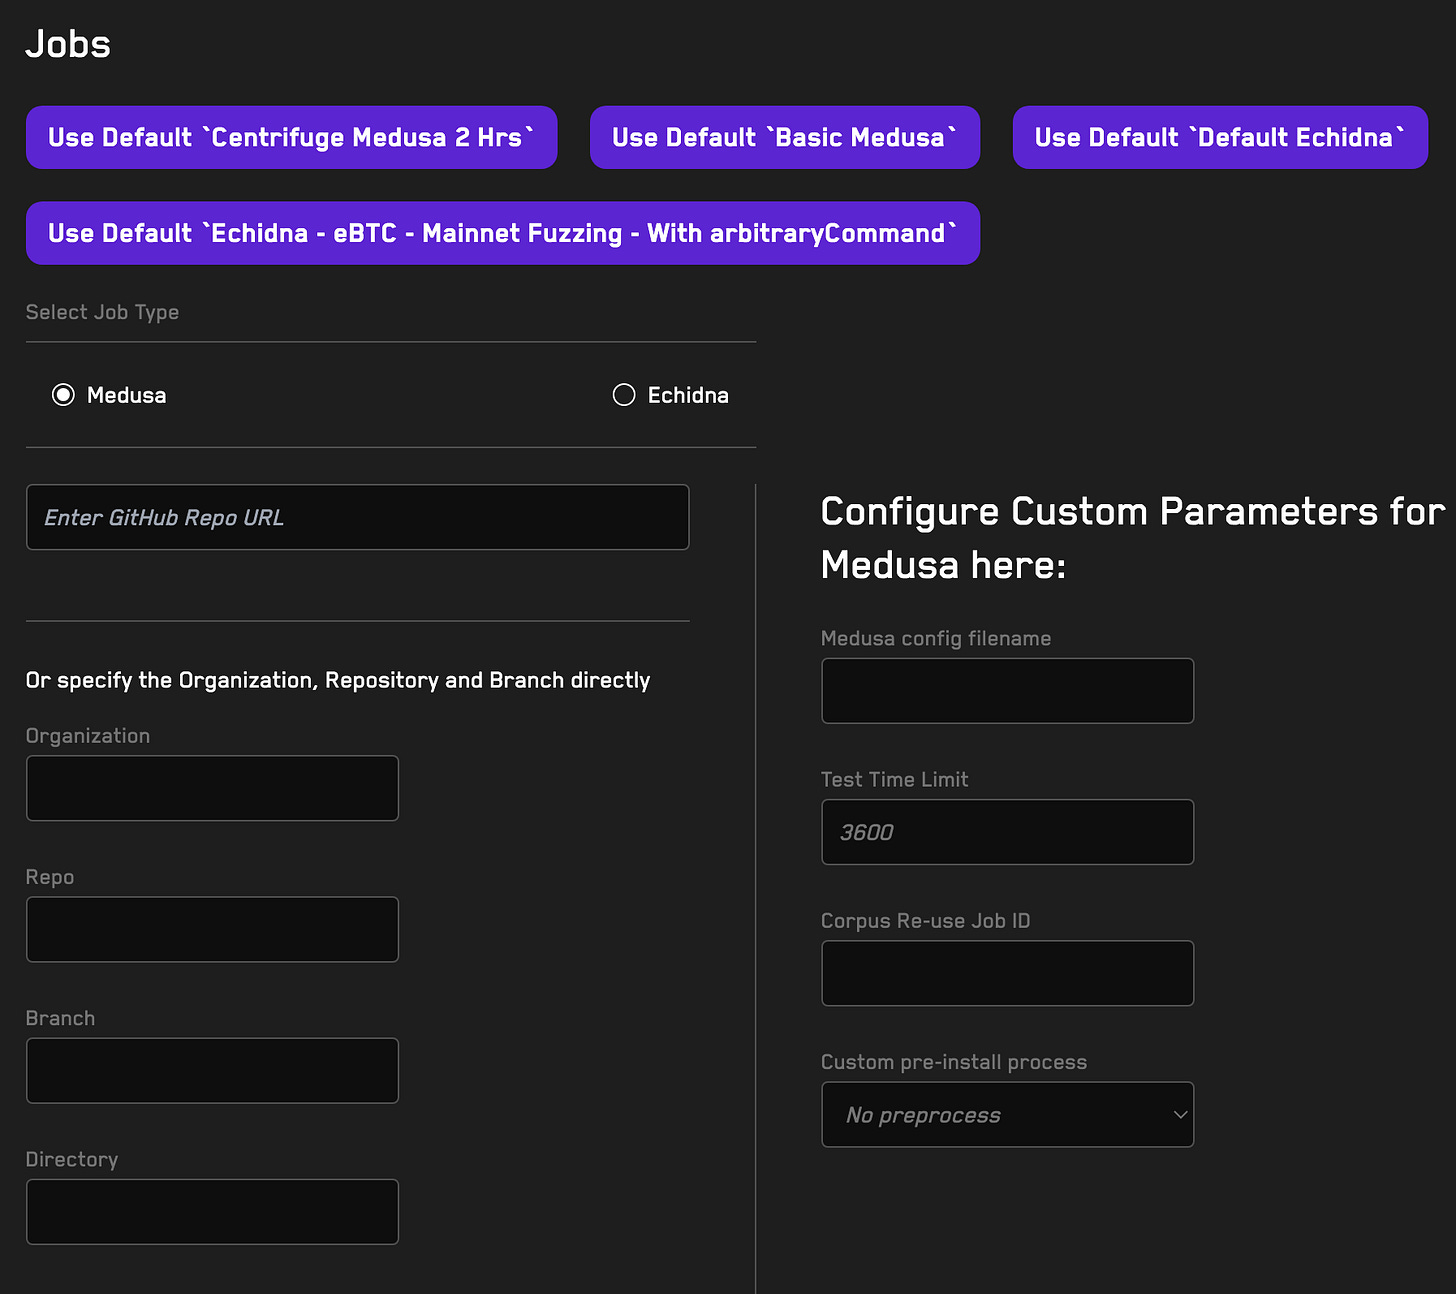
Task: Click into the Organization input box
Action: (212, 788)
